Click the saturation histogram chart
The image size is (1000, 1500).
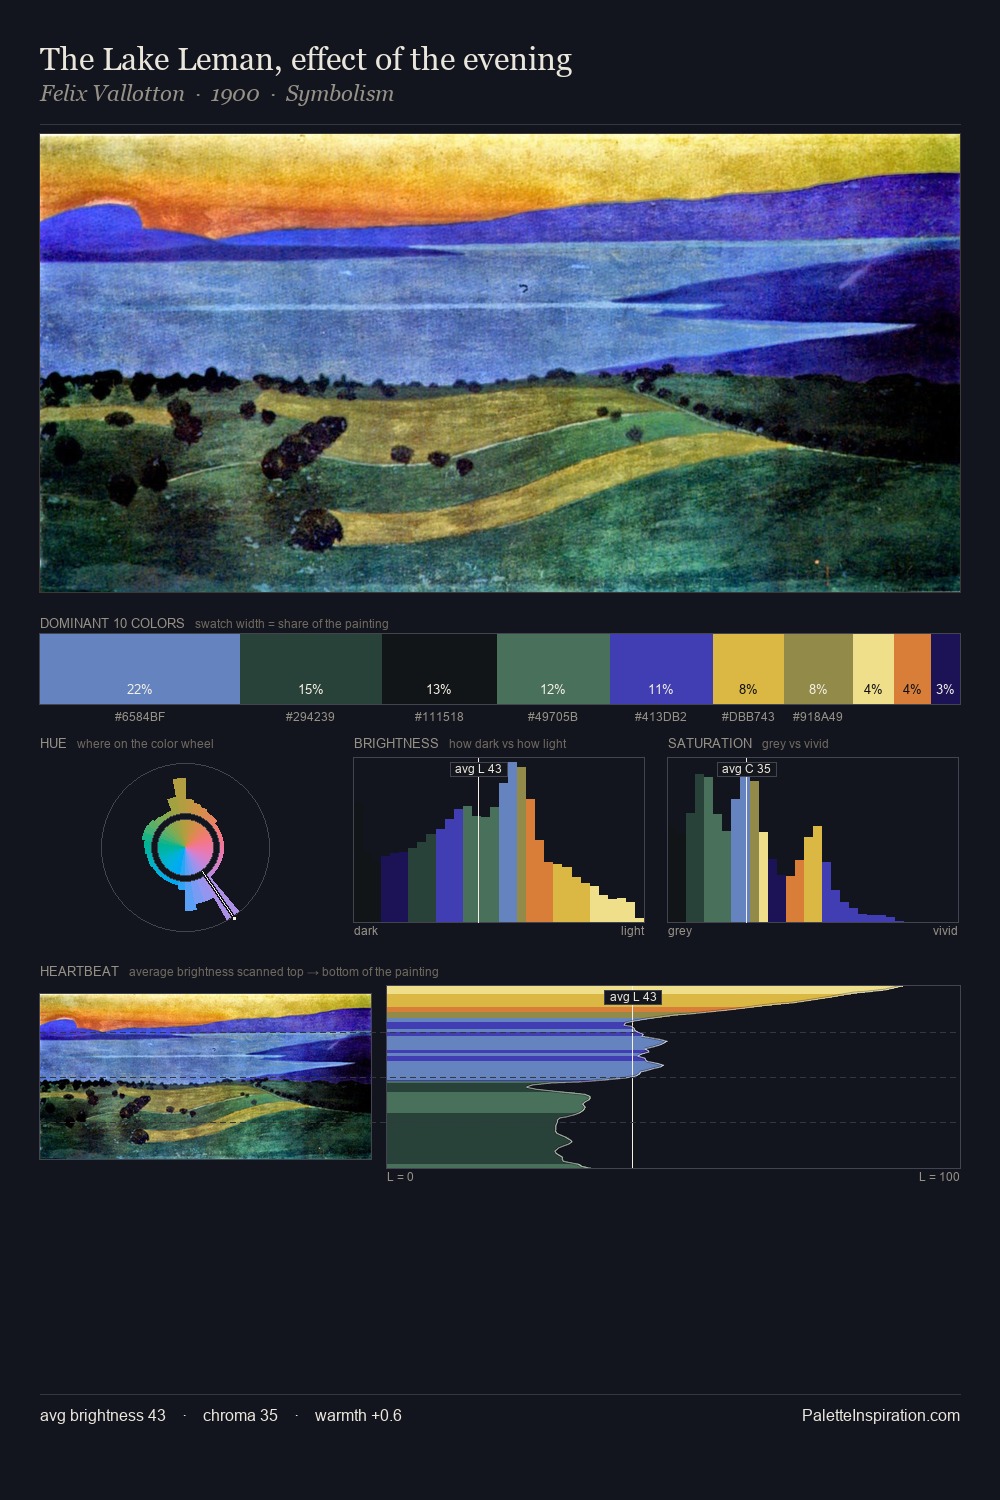pos(813,840)
